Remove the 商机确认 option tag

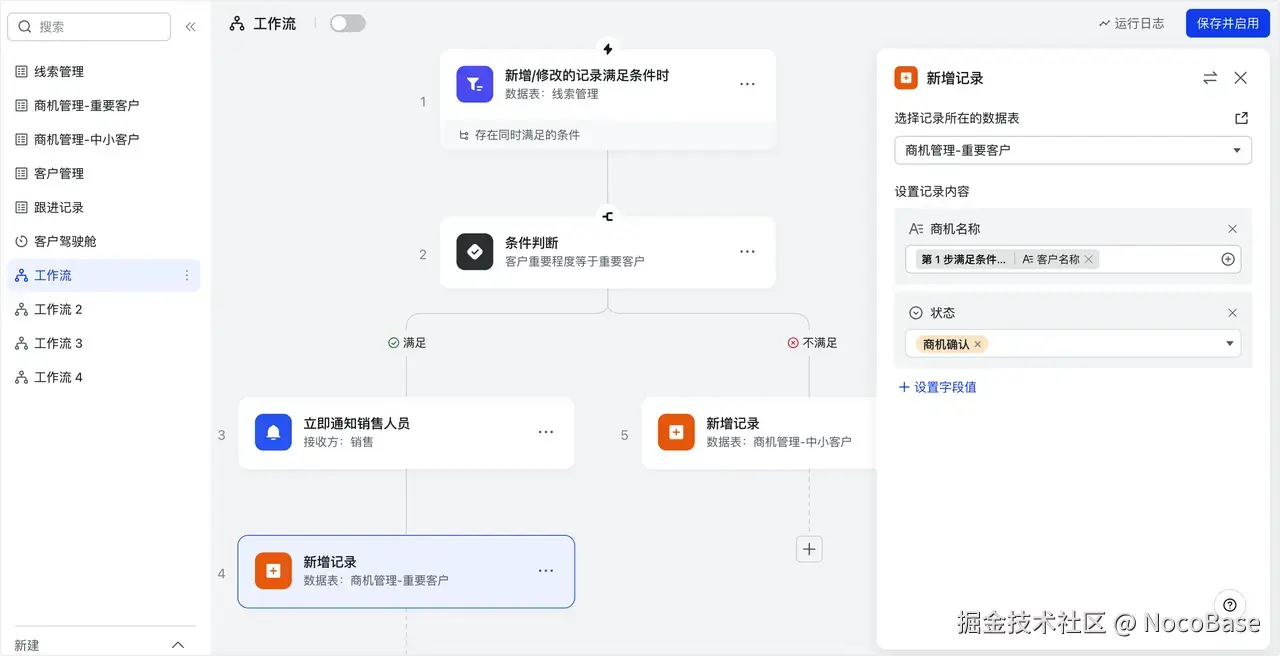pos(978,344)
